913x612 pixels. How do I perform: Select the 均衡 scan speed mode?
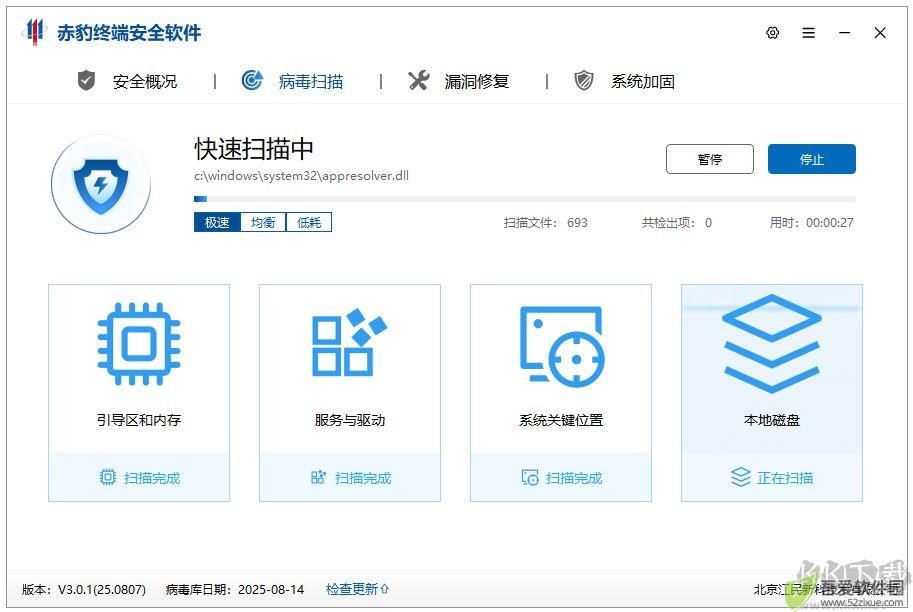[x=263, y=222]
